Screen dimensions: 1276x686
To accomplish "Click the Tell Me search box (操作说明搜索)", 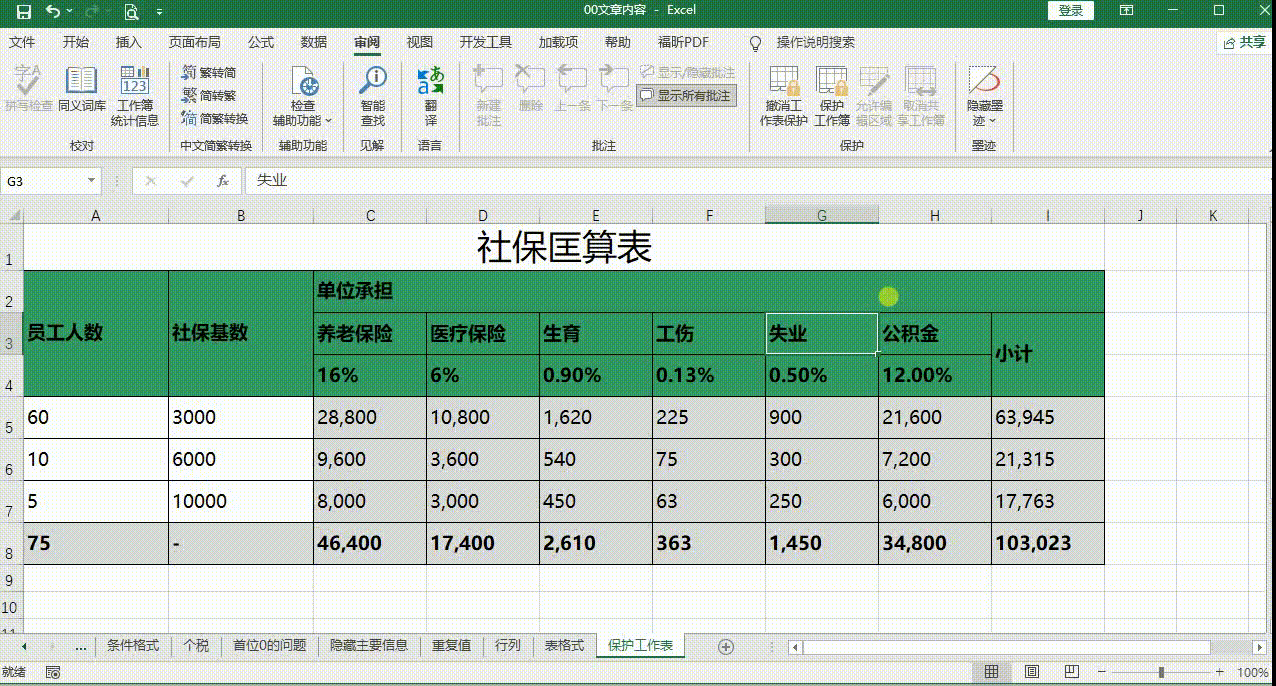I will click(816, 43).
